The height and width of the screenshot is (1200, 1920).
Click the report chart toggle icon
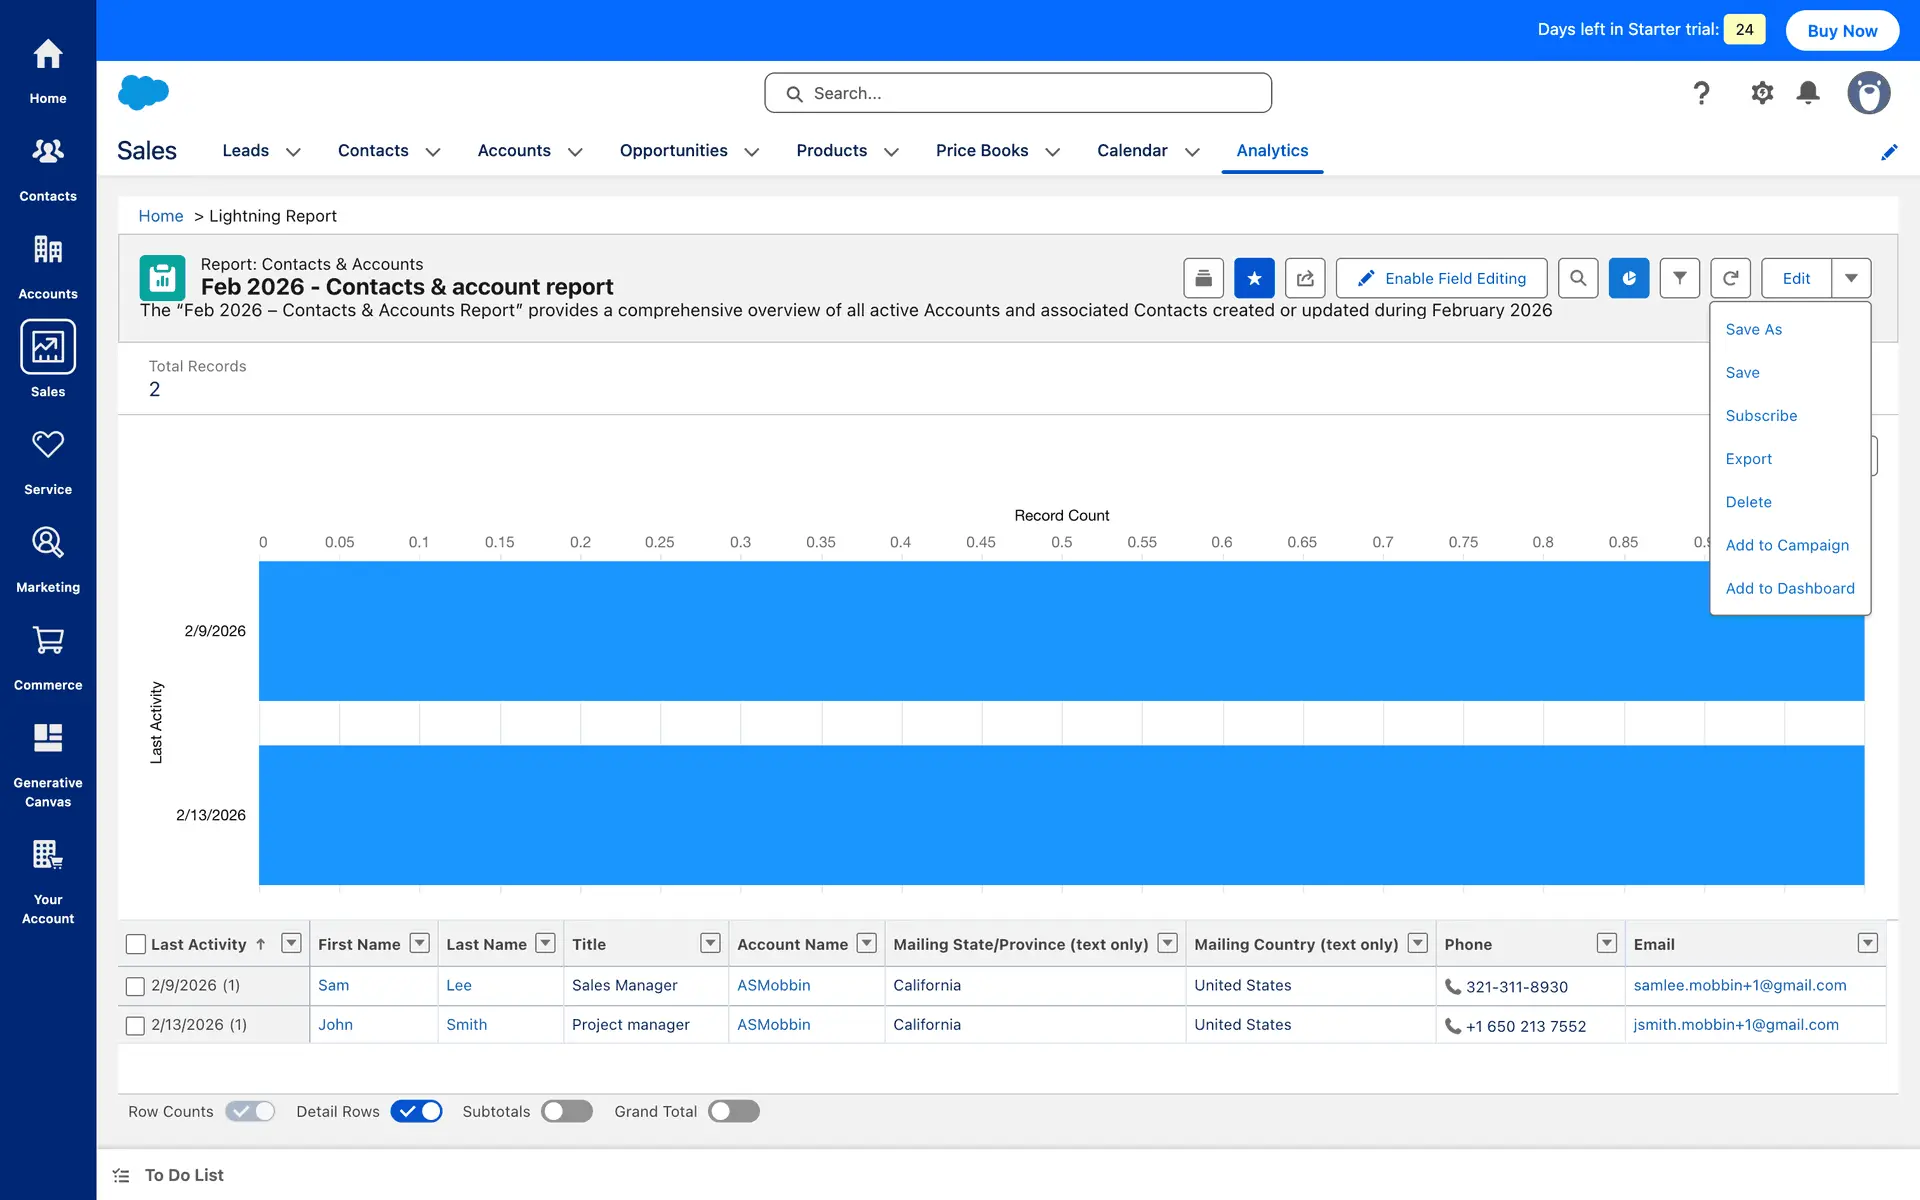coord(1628,278)
